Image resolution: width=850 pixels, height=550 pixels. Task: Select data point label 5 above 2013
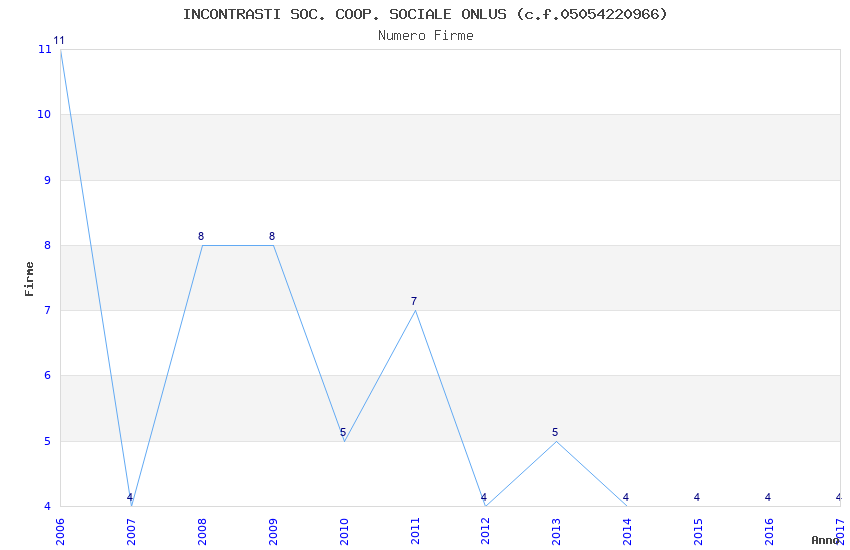555,432
